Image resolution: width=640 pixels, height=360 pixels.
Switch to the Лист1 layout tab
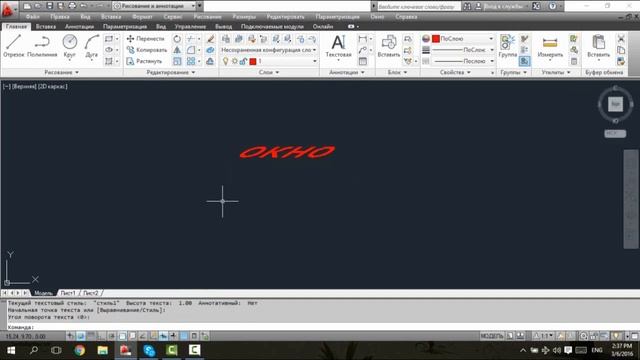tap(68, 293)
